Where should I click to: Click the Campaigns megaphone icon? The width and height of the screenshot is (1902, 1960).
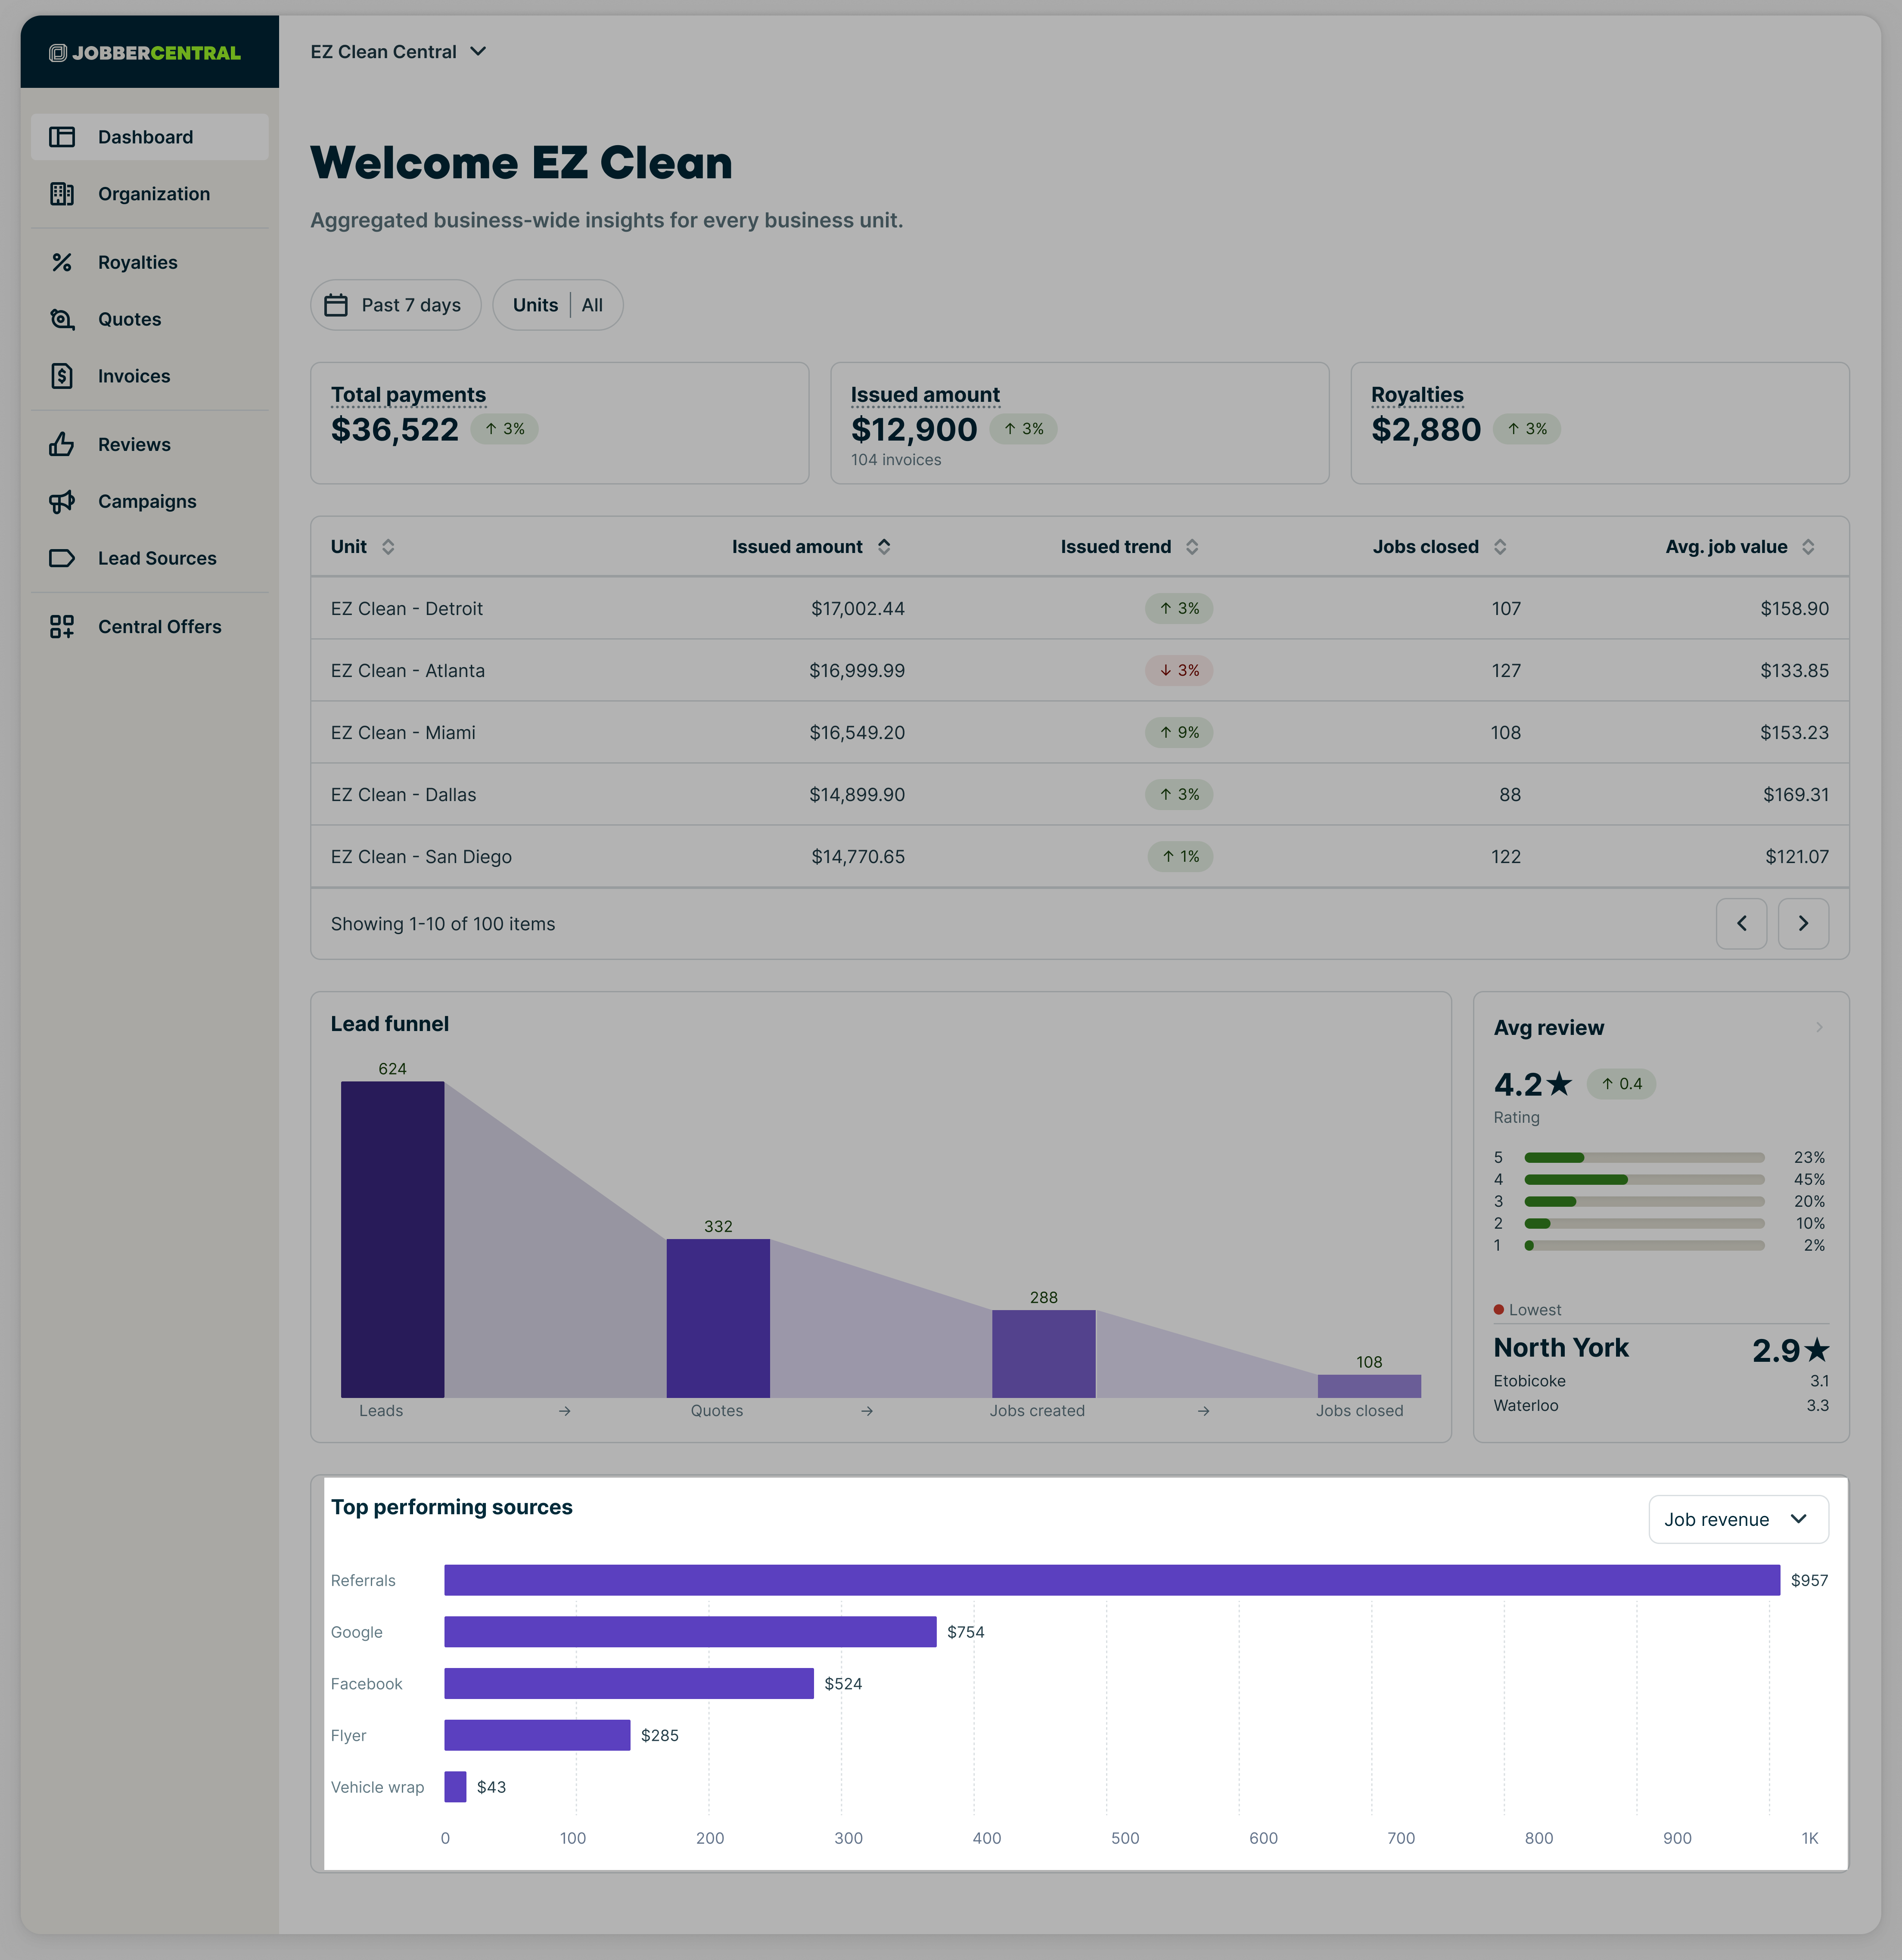(x=62, y=501)
